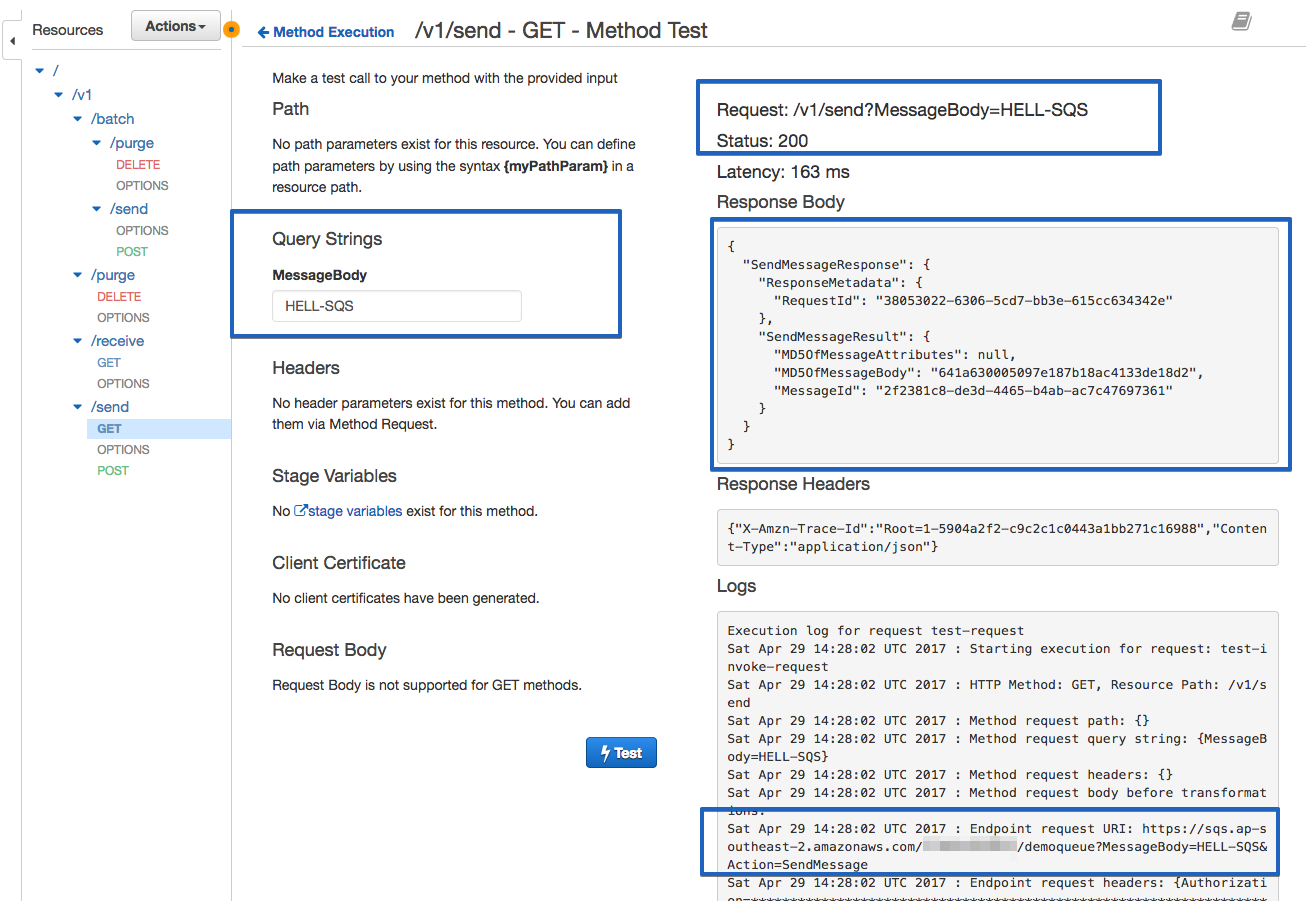
Task: Open the Actions dropdown menu
Action: pos(176,27)
